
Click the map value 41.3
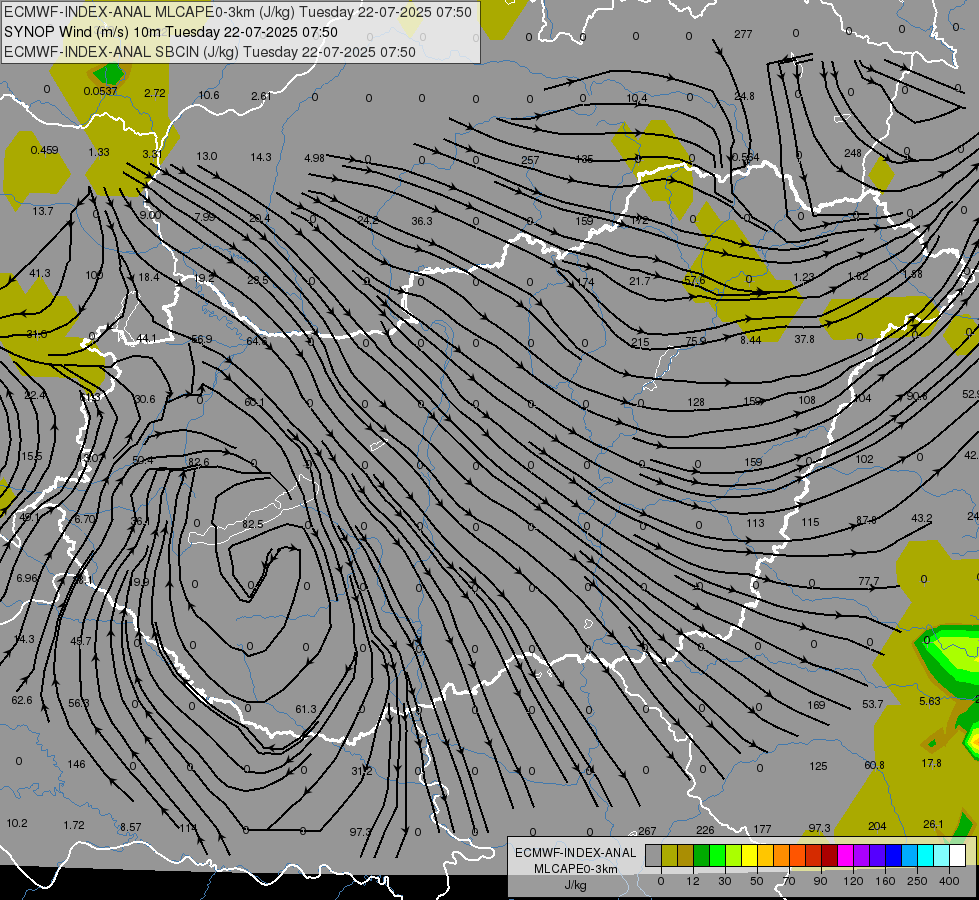point(40,273)
